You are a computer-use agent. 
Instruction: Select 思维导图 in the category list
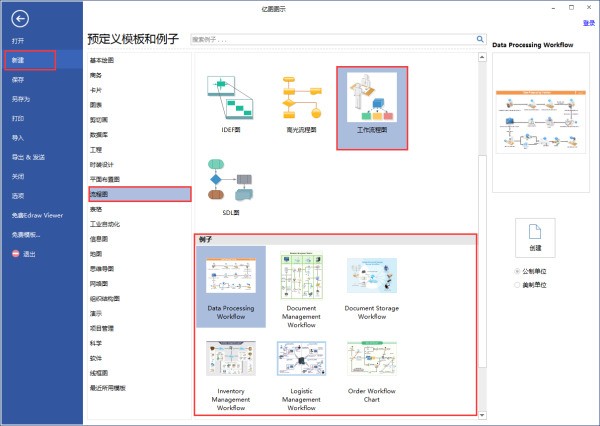click(104, 268)
